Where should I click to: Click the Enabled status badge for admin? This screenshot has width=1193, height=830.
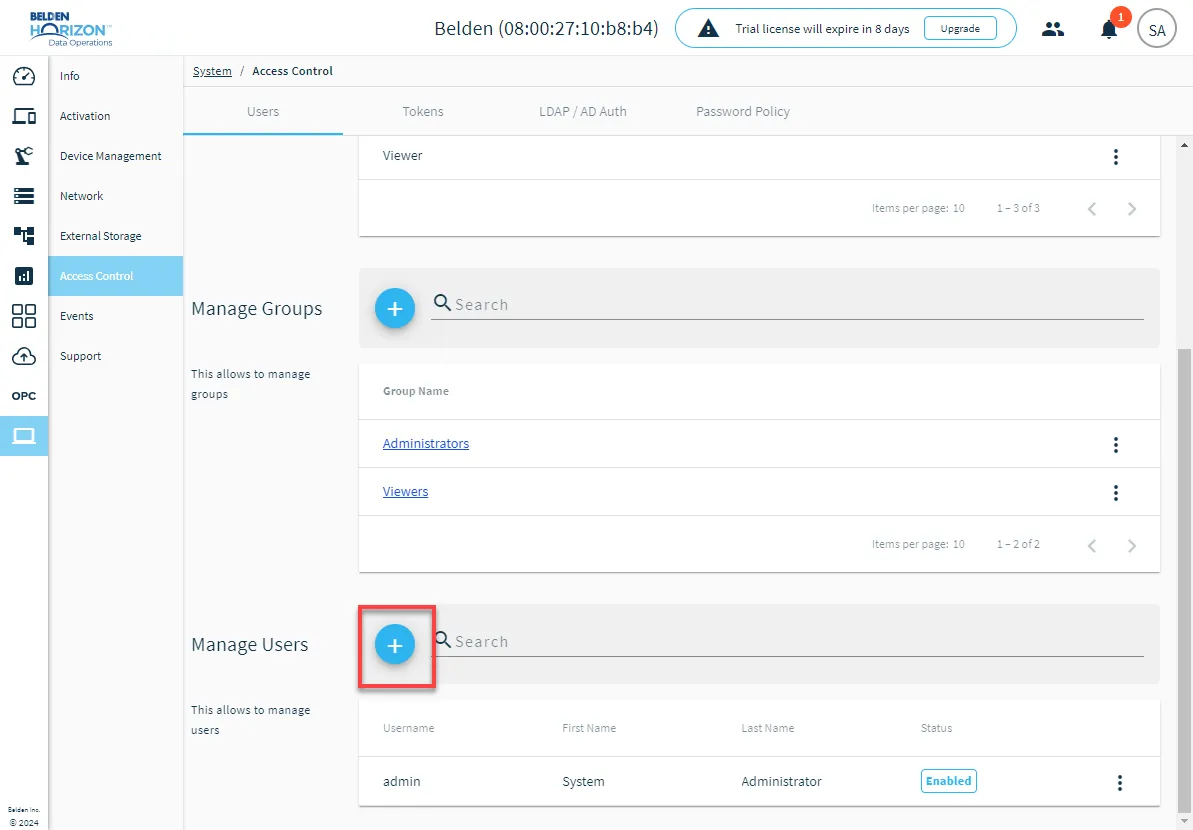click(949, 781)
